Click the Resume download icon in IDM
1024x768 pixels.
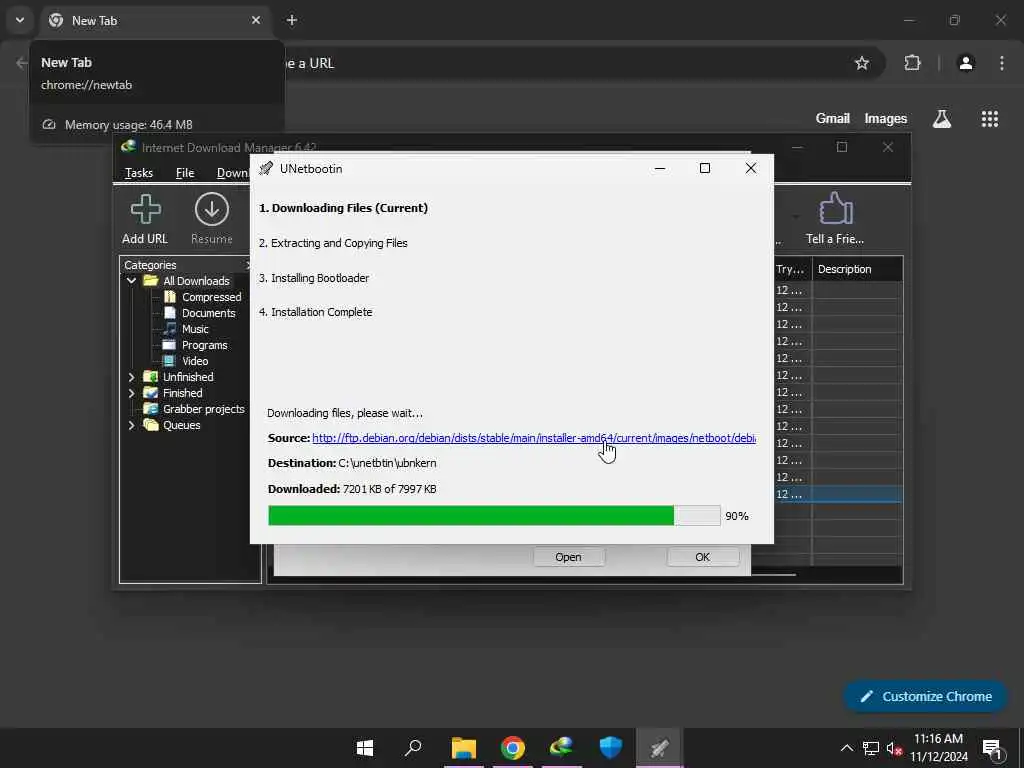[x=212, y=210]
